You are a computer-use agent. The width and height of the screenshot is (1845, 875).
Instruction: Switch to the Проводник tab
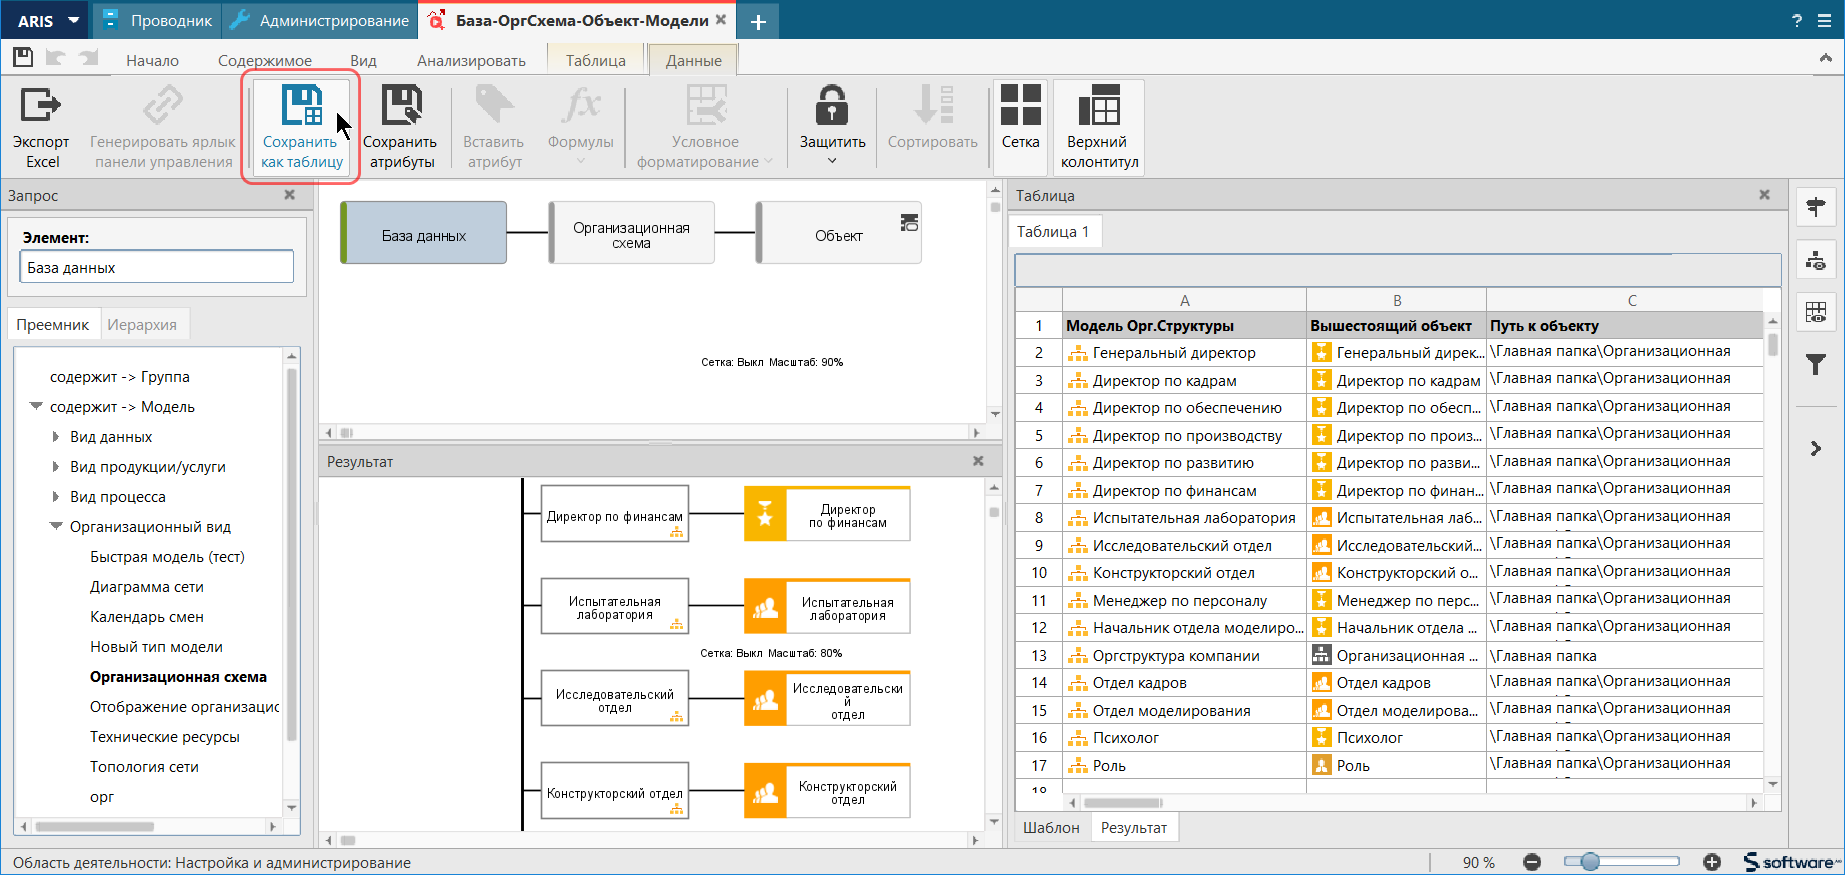(157, 21)
